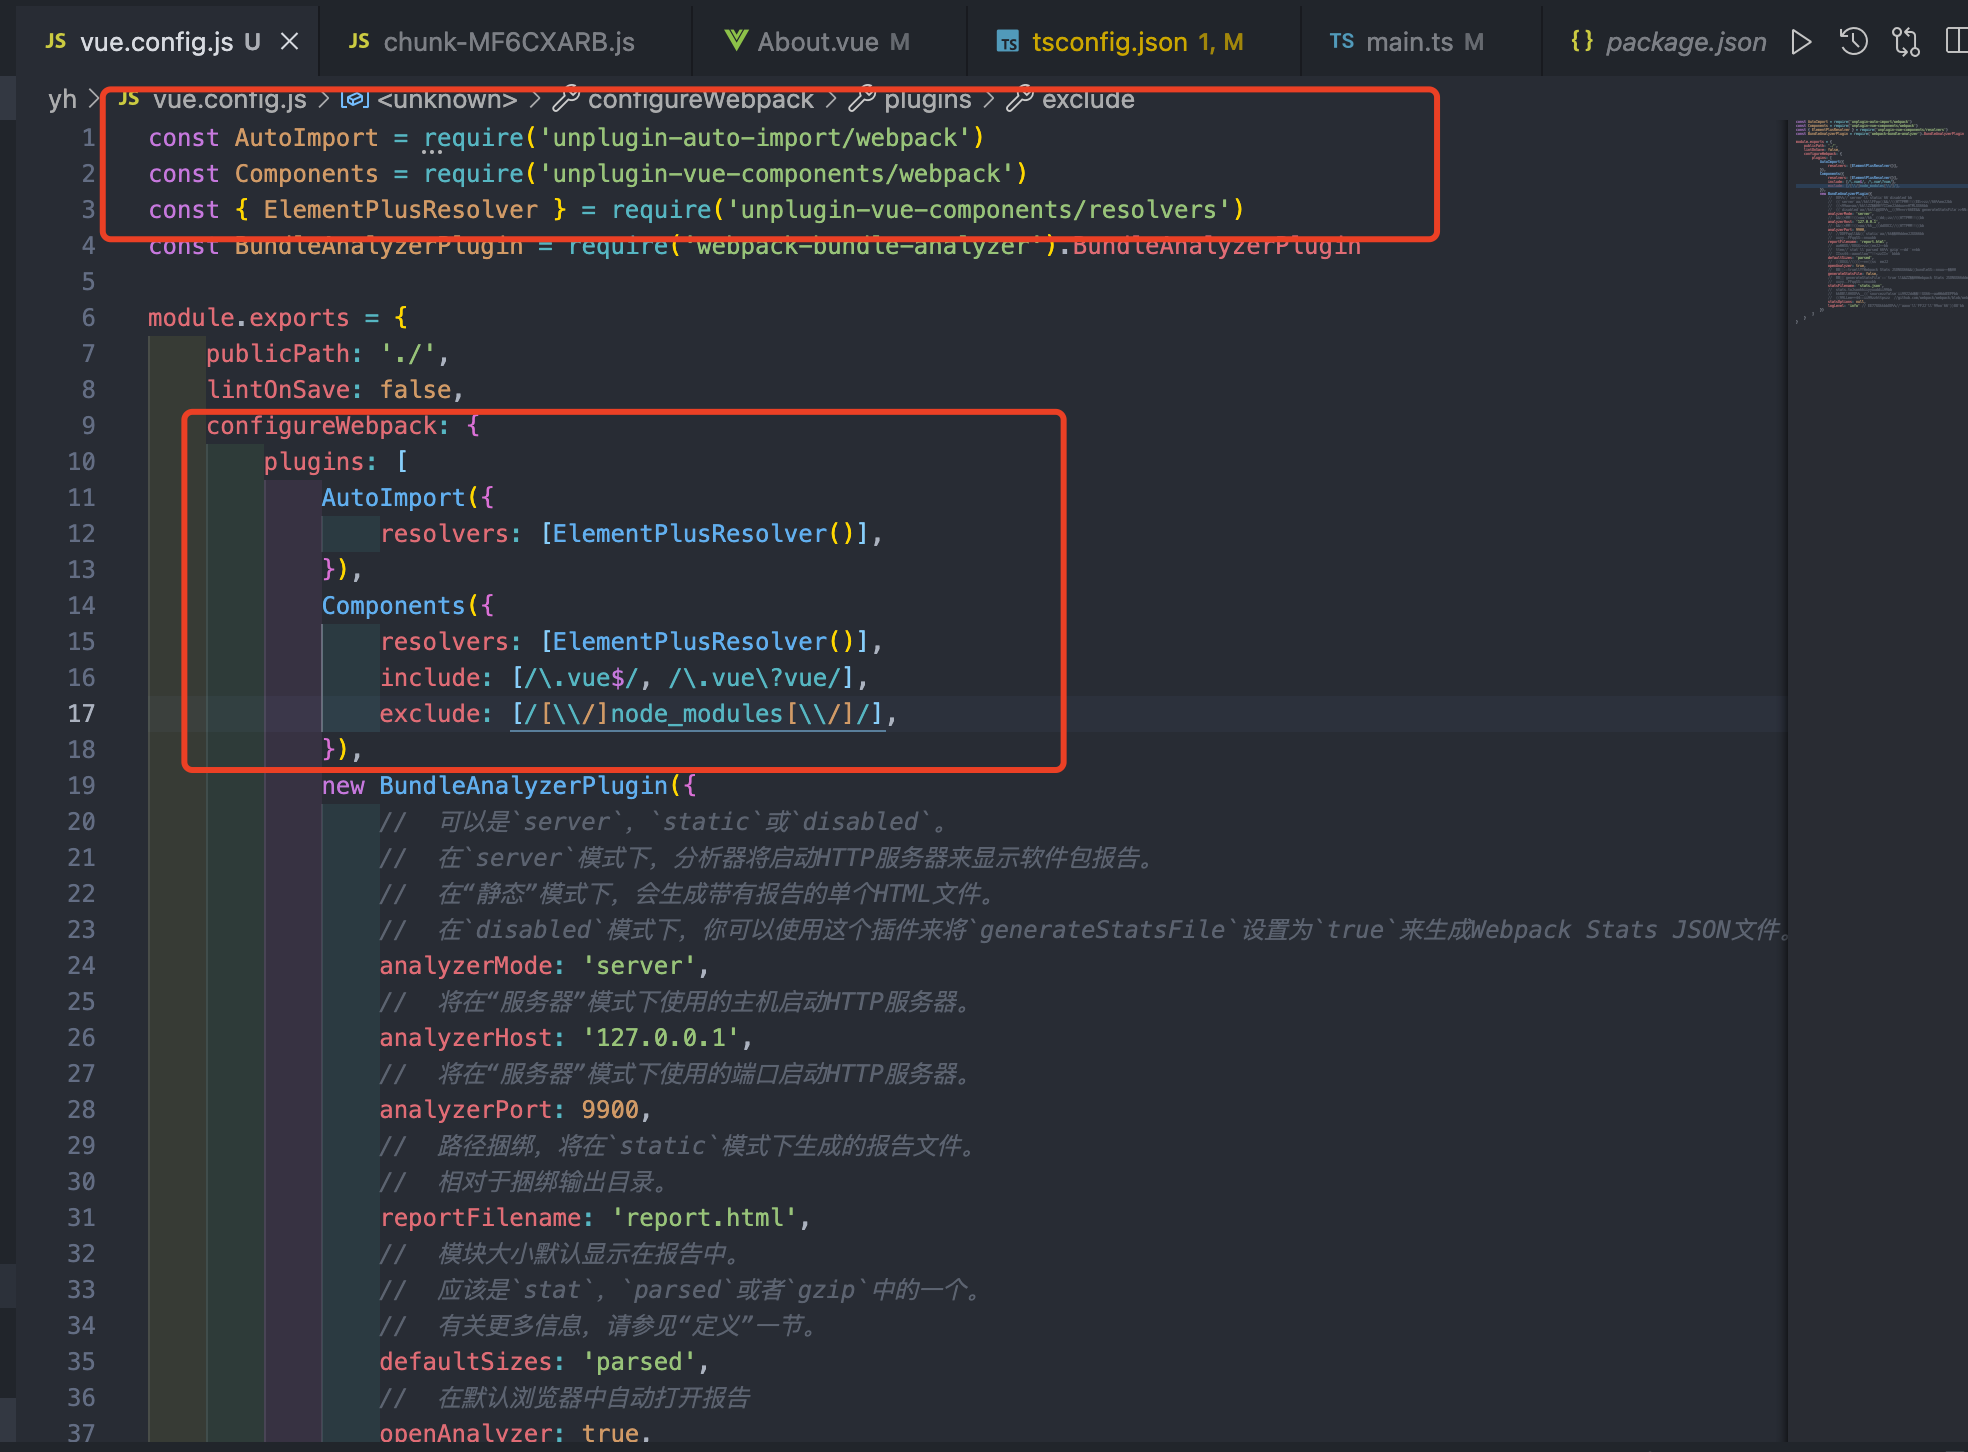The height and width of the screenshot is (1452, 1968).
Task: Click the underlined node_modules regex link
Action: point(697,713)
